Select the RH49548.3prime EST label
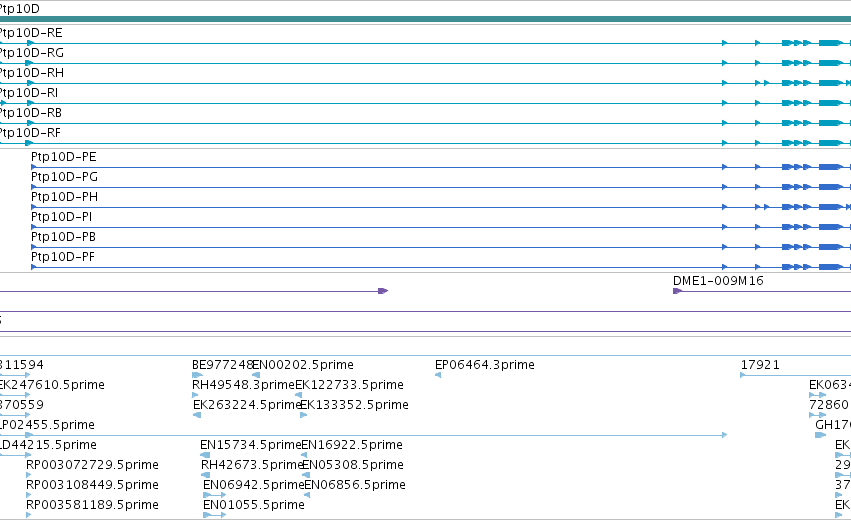This screenshot has height=520, width=851. coord(243,385)
